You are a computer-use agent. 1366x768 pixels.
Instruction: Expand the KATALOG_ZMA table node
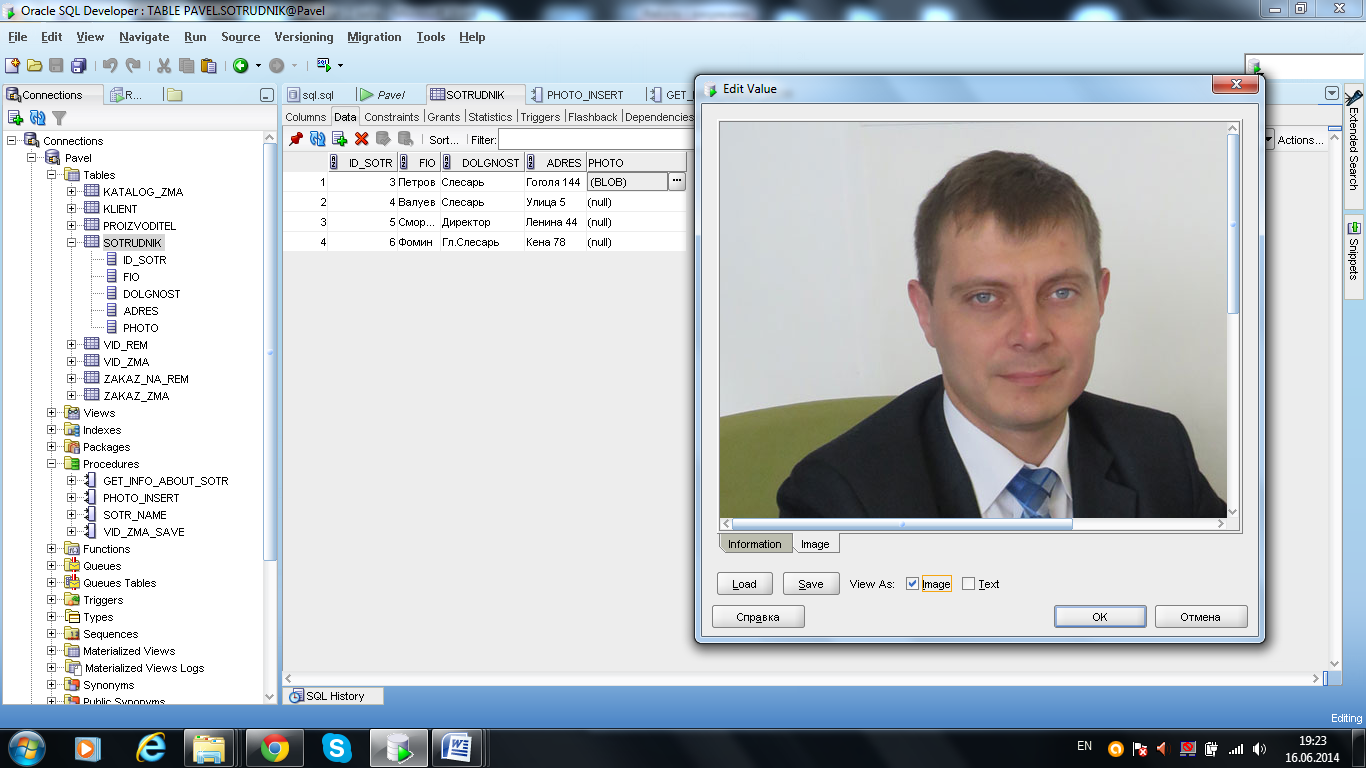point(71,192)
